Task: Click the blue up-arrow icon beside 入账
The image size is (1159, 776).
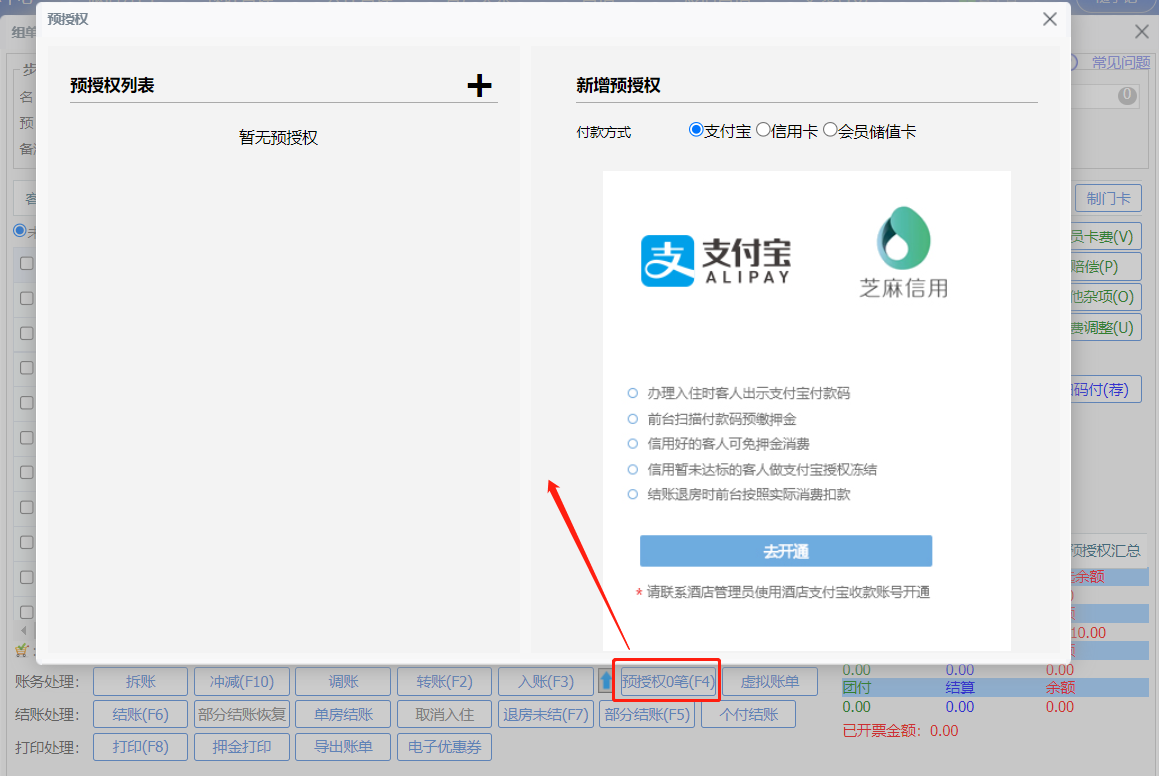Action: (x=606, y=681)
